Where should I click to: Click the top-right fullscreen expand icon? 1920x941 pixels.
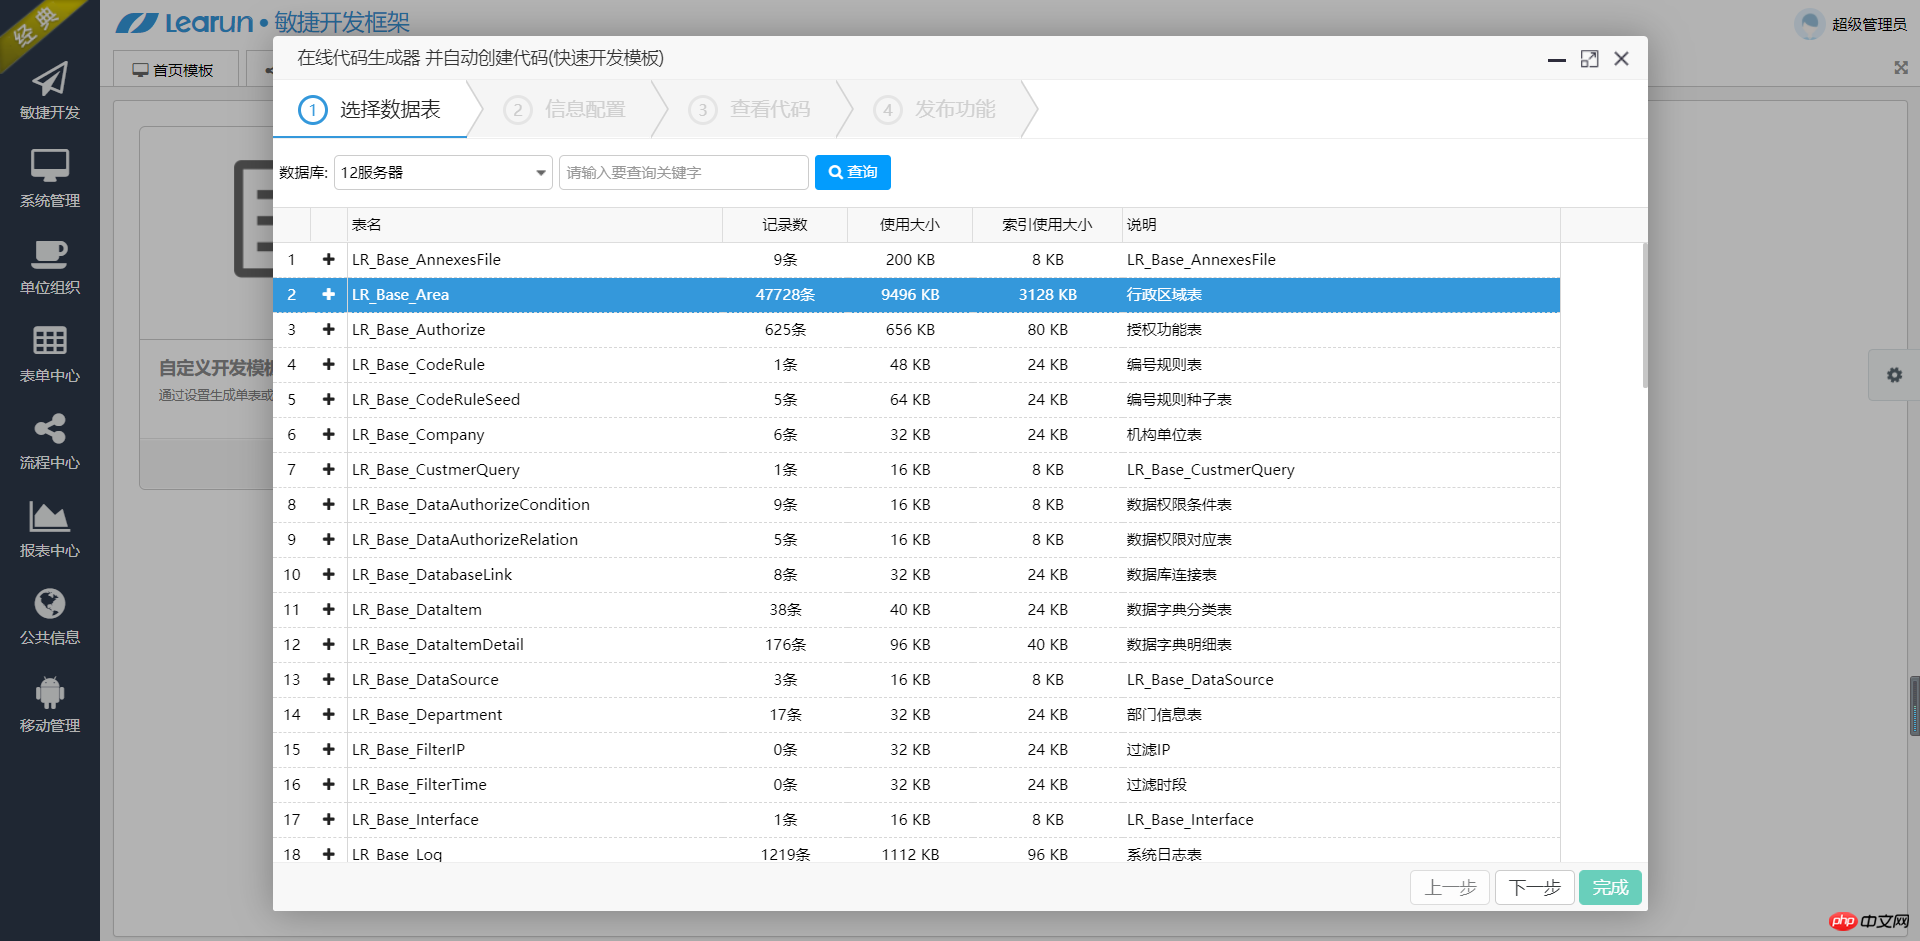click(1901, 68)
